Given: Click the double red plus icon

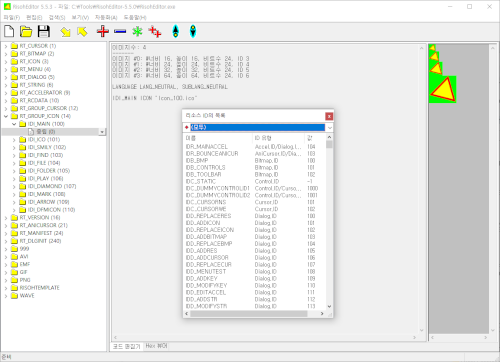Looking at the screenshot, I should [x=155, y=31].
